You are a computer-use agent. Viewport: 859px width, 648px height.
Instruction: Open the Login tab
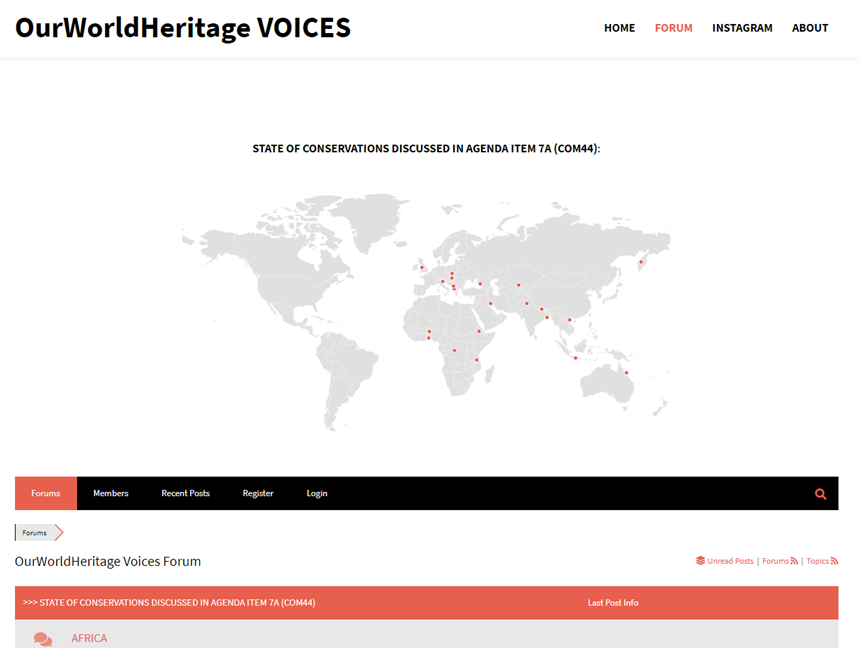pyautogui.click(x=317, y=493)
